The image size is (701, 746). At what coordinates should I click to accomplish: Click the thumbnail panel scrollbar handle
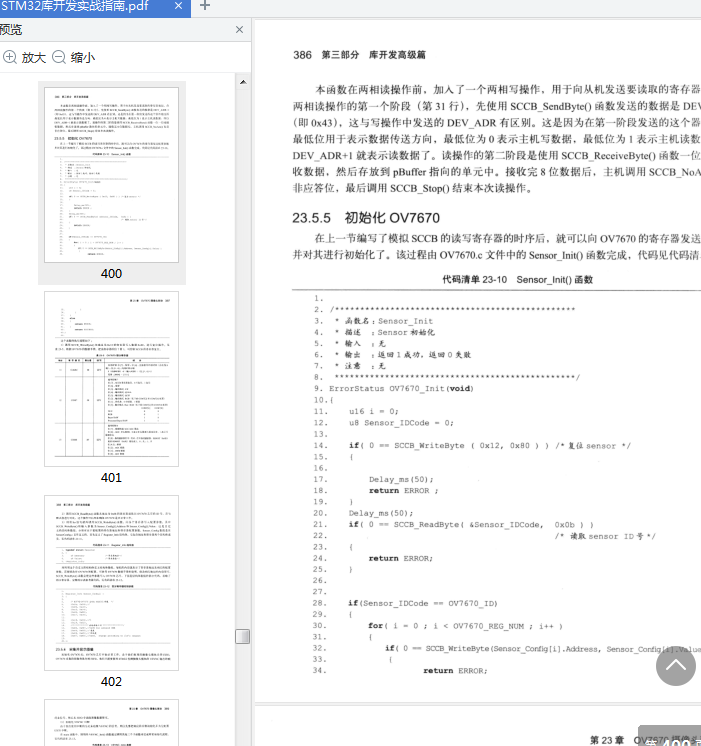click(x=243, y=637)
